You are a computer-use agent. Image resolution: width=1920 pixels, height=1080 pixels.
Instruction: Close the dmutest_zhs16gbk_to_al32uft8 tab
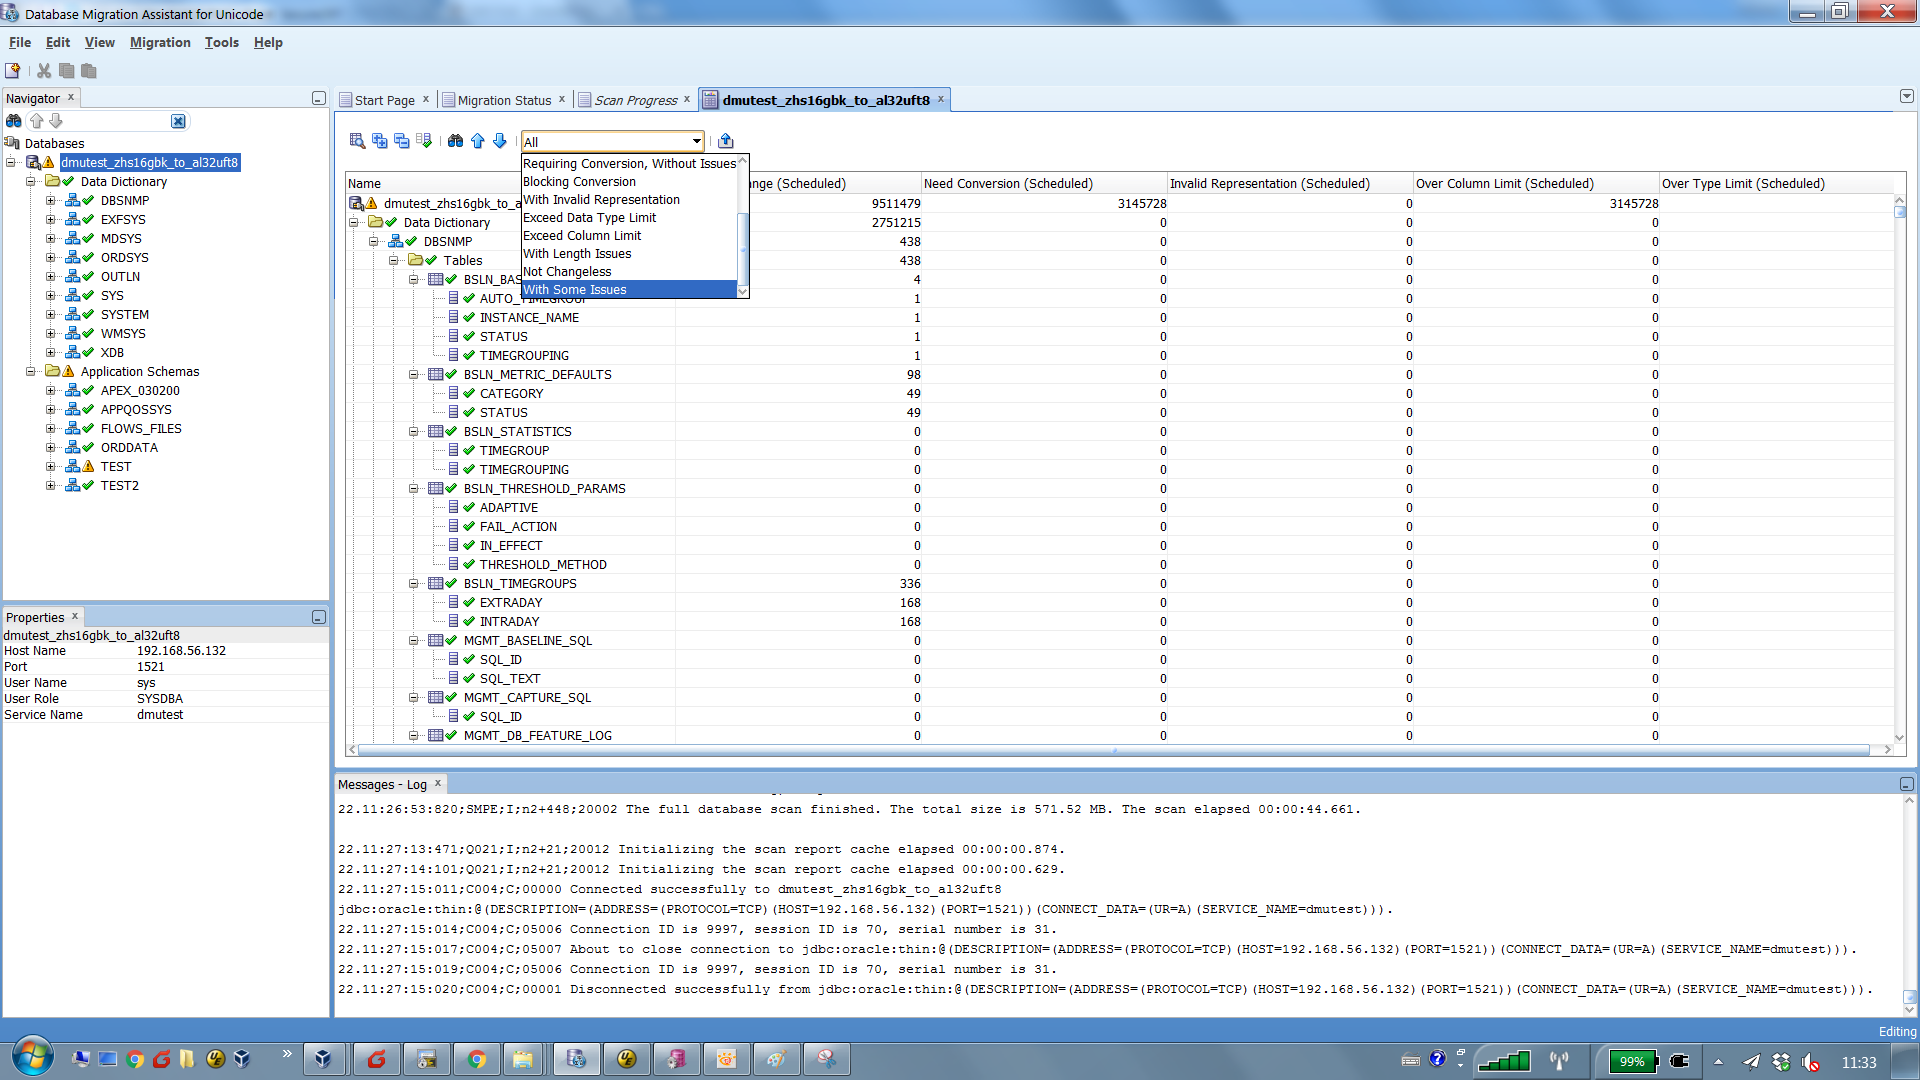[941, 99]
